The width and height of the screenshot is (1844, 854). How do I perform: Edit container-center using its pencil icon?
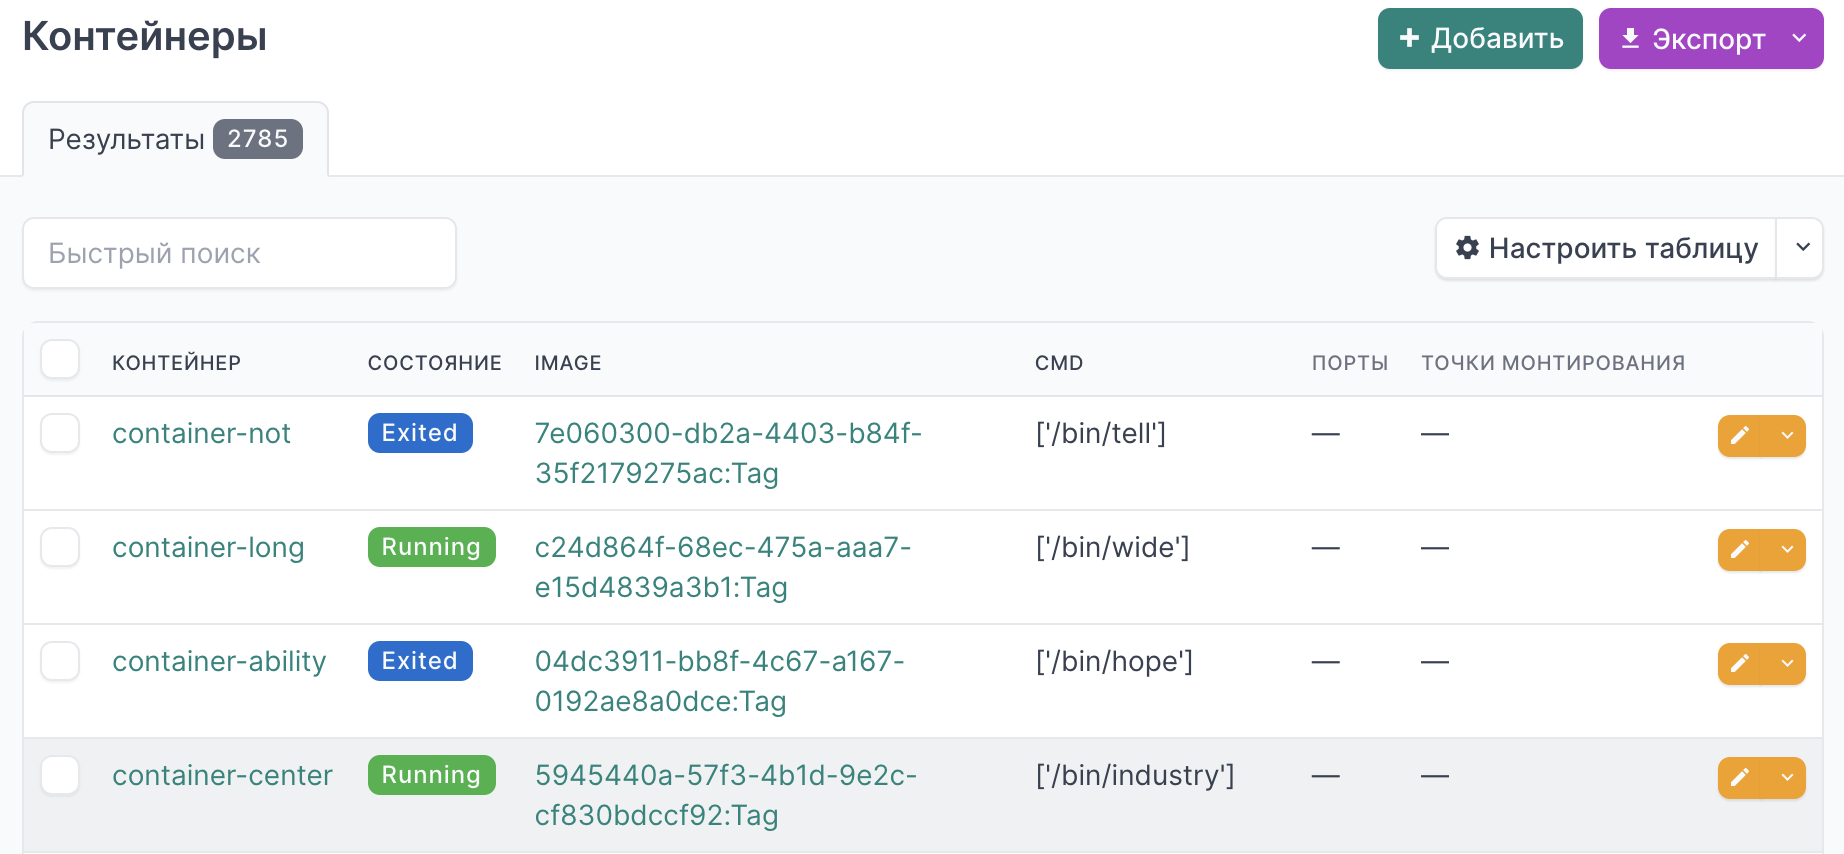tap(1741, 777)
